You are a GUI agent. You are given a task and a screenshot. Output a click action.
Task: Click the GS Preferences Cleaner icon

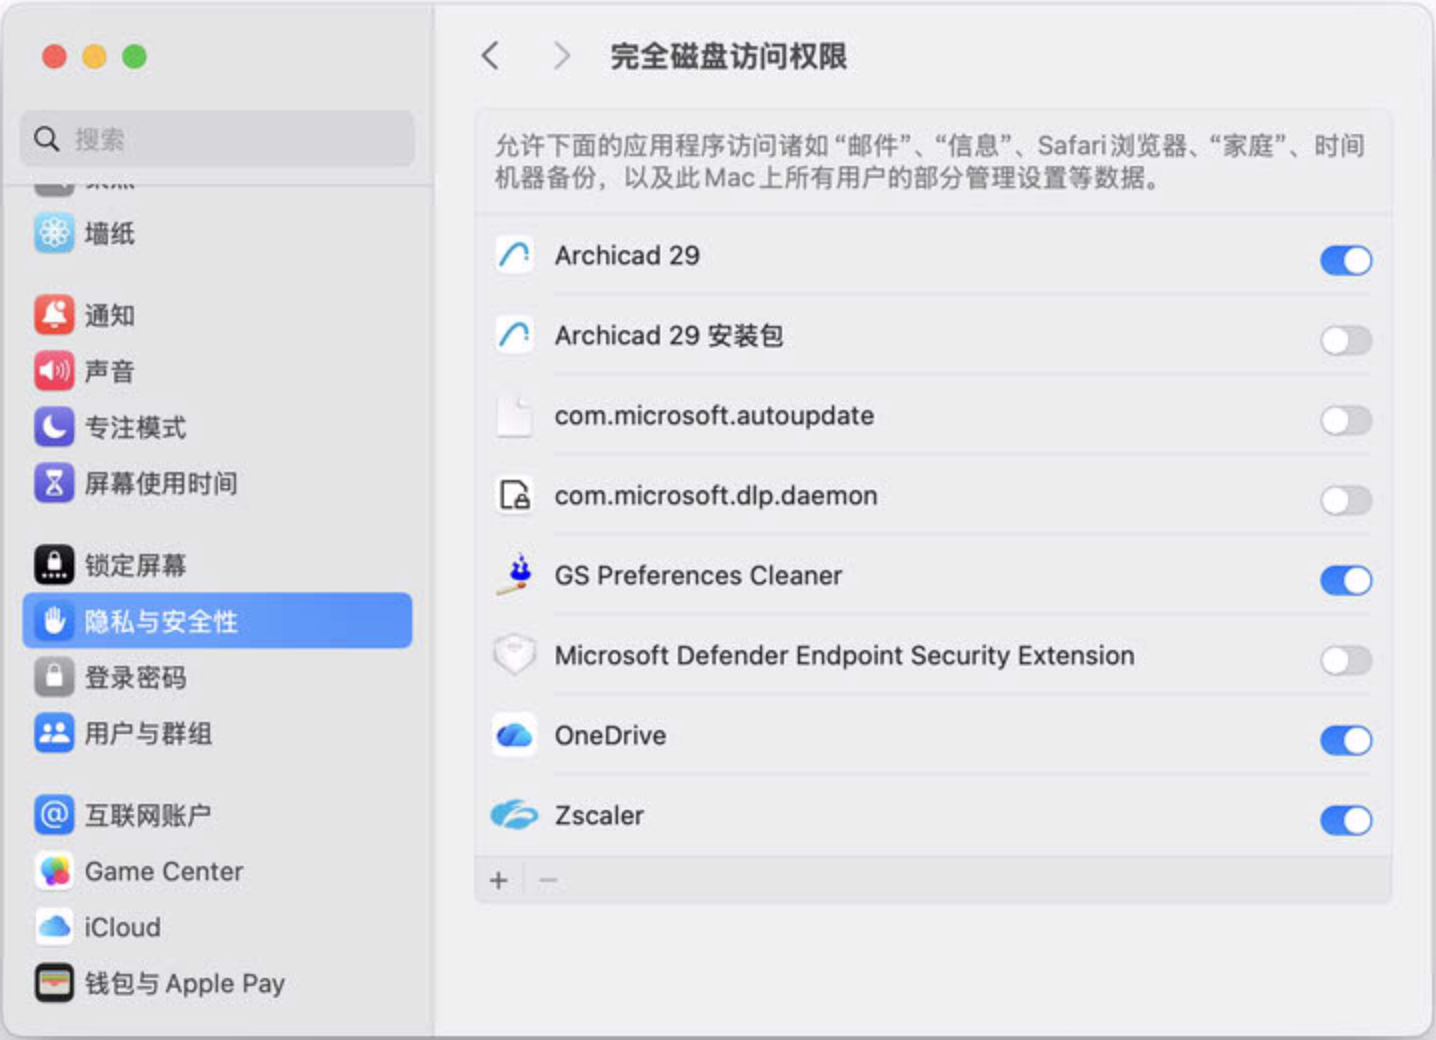[x=515, y=576]
